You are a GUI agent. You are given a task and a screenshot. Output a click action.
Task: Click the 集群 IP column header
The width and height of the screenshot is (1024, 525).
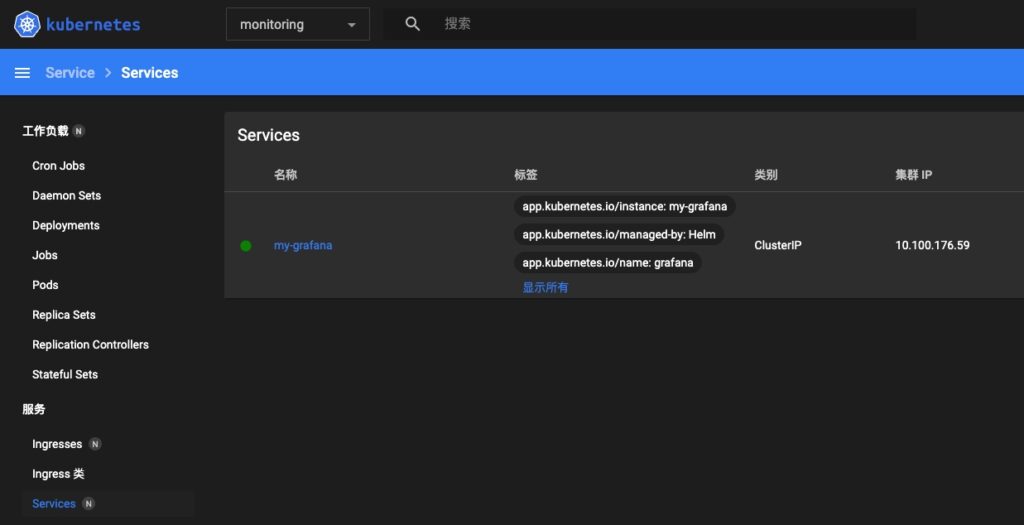point(914,175)
